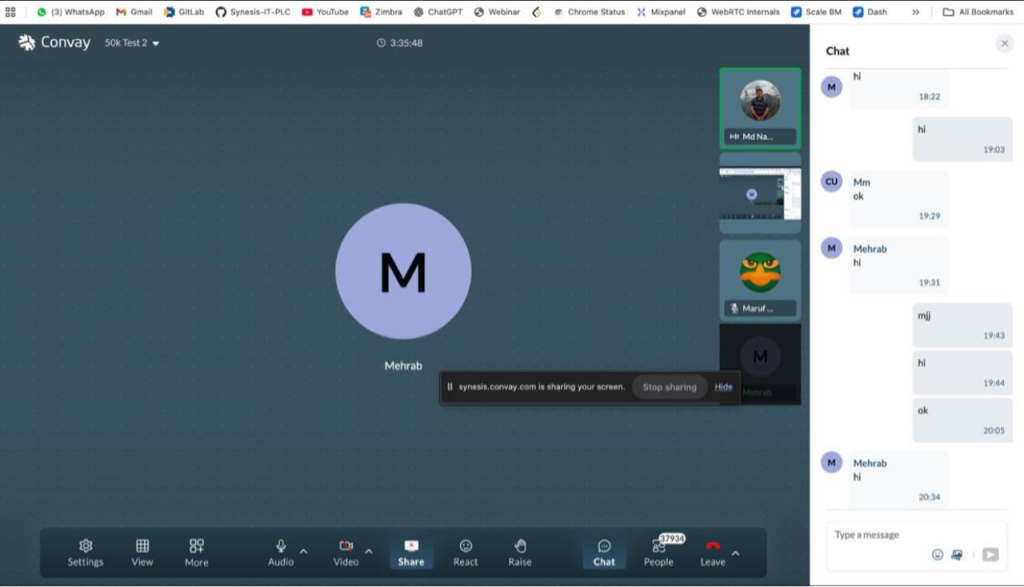Open the View layout options
The image size is (1024, 587).
pyautogui.click(x=142, y=551)
